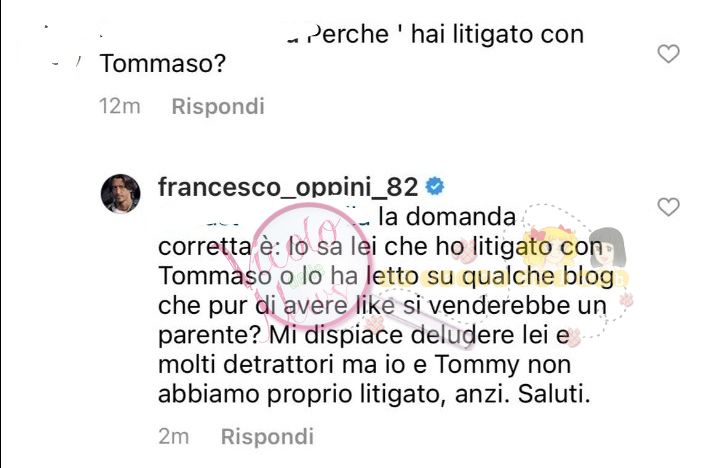The image size is (720, 468).
Task: Click the pink paw print near "un"
Action: (626, 300)
